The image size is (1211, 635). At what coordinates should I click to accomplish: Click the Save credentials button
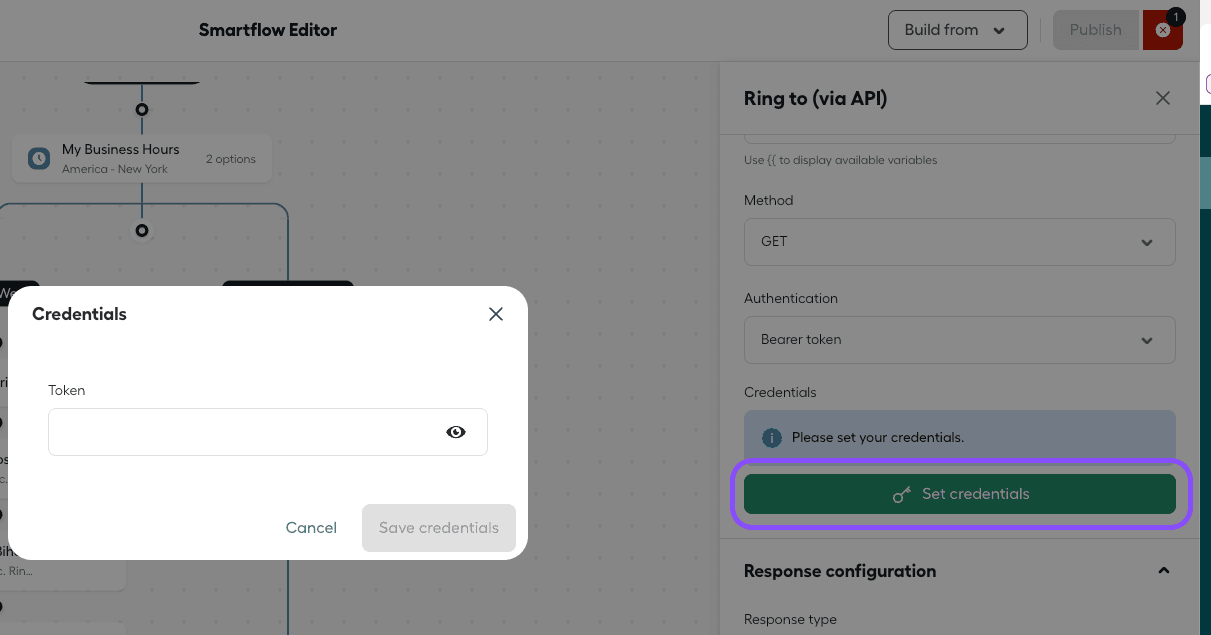pos(438,528)
